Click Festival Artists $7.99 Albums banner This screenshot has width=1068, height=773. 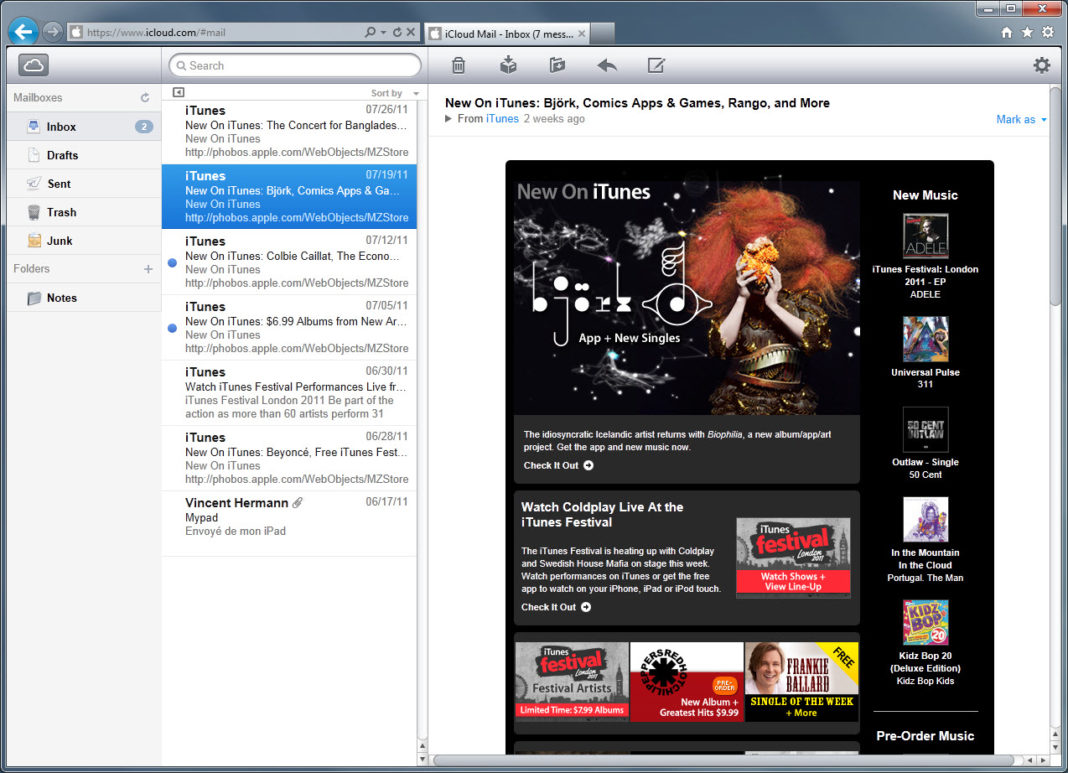click(572, 681)
